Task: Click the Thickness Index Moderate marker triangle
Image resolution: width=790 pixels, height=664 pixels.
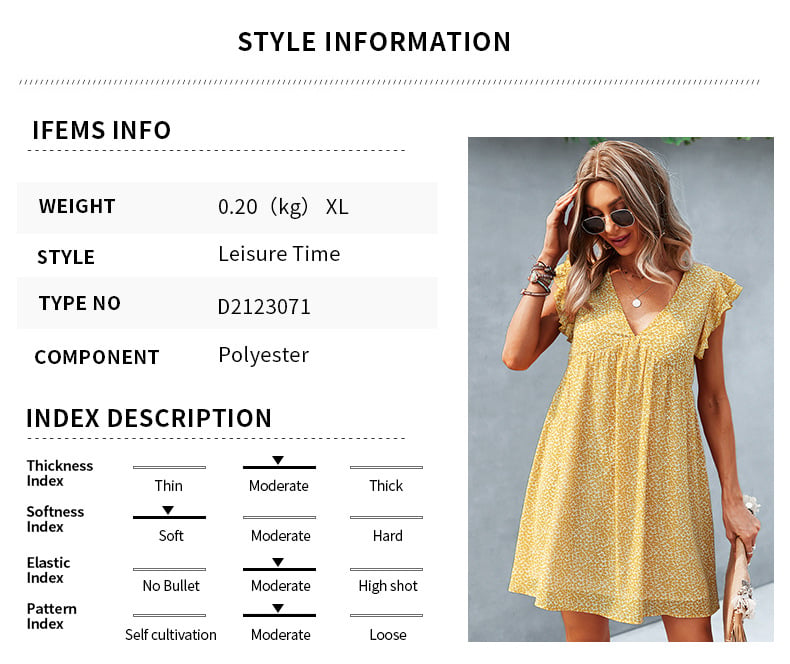Action: click(278, 460)
